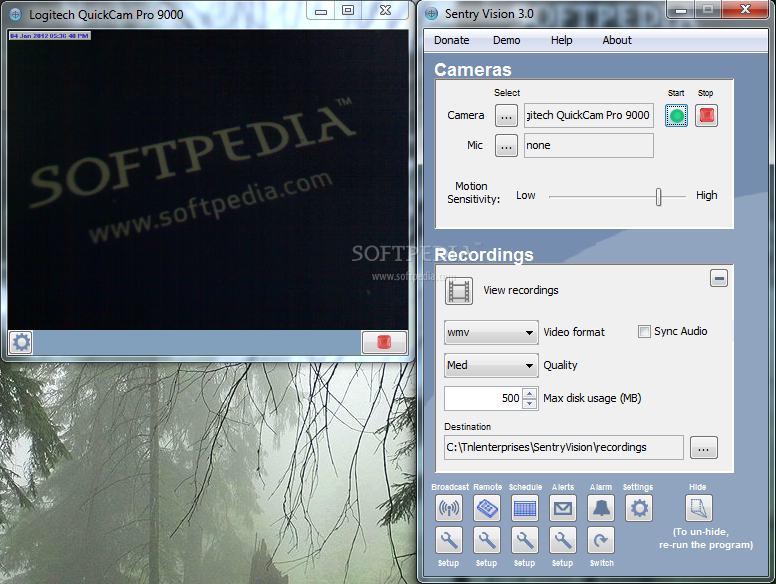Activate the Alarm bell icon
Screen dimensions: 776x584
click(601, 508)
